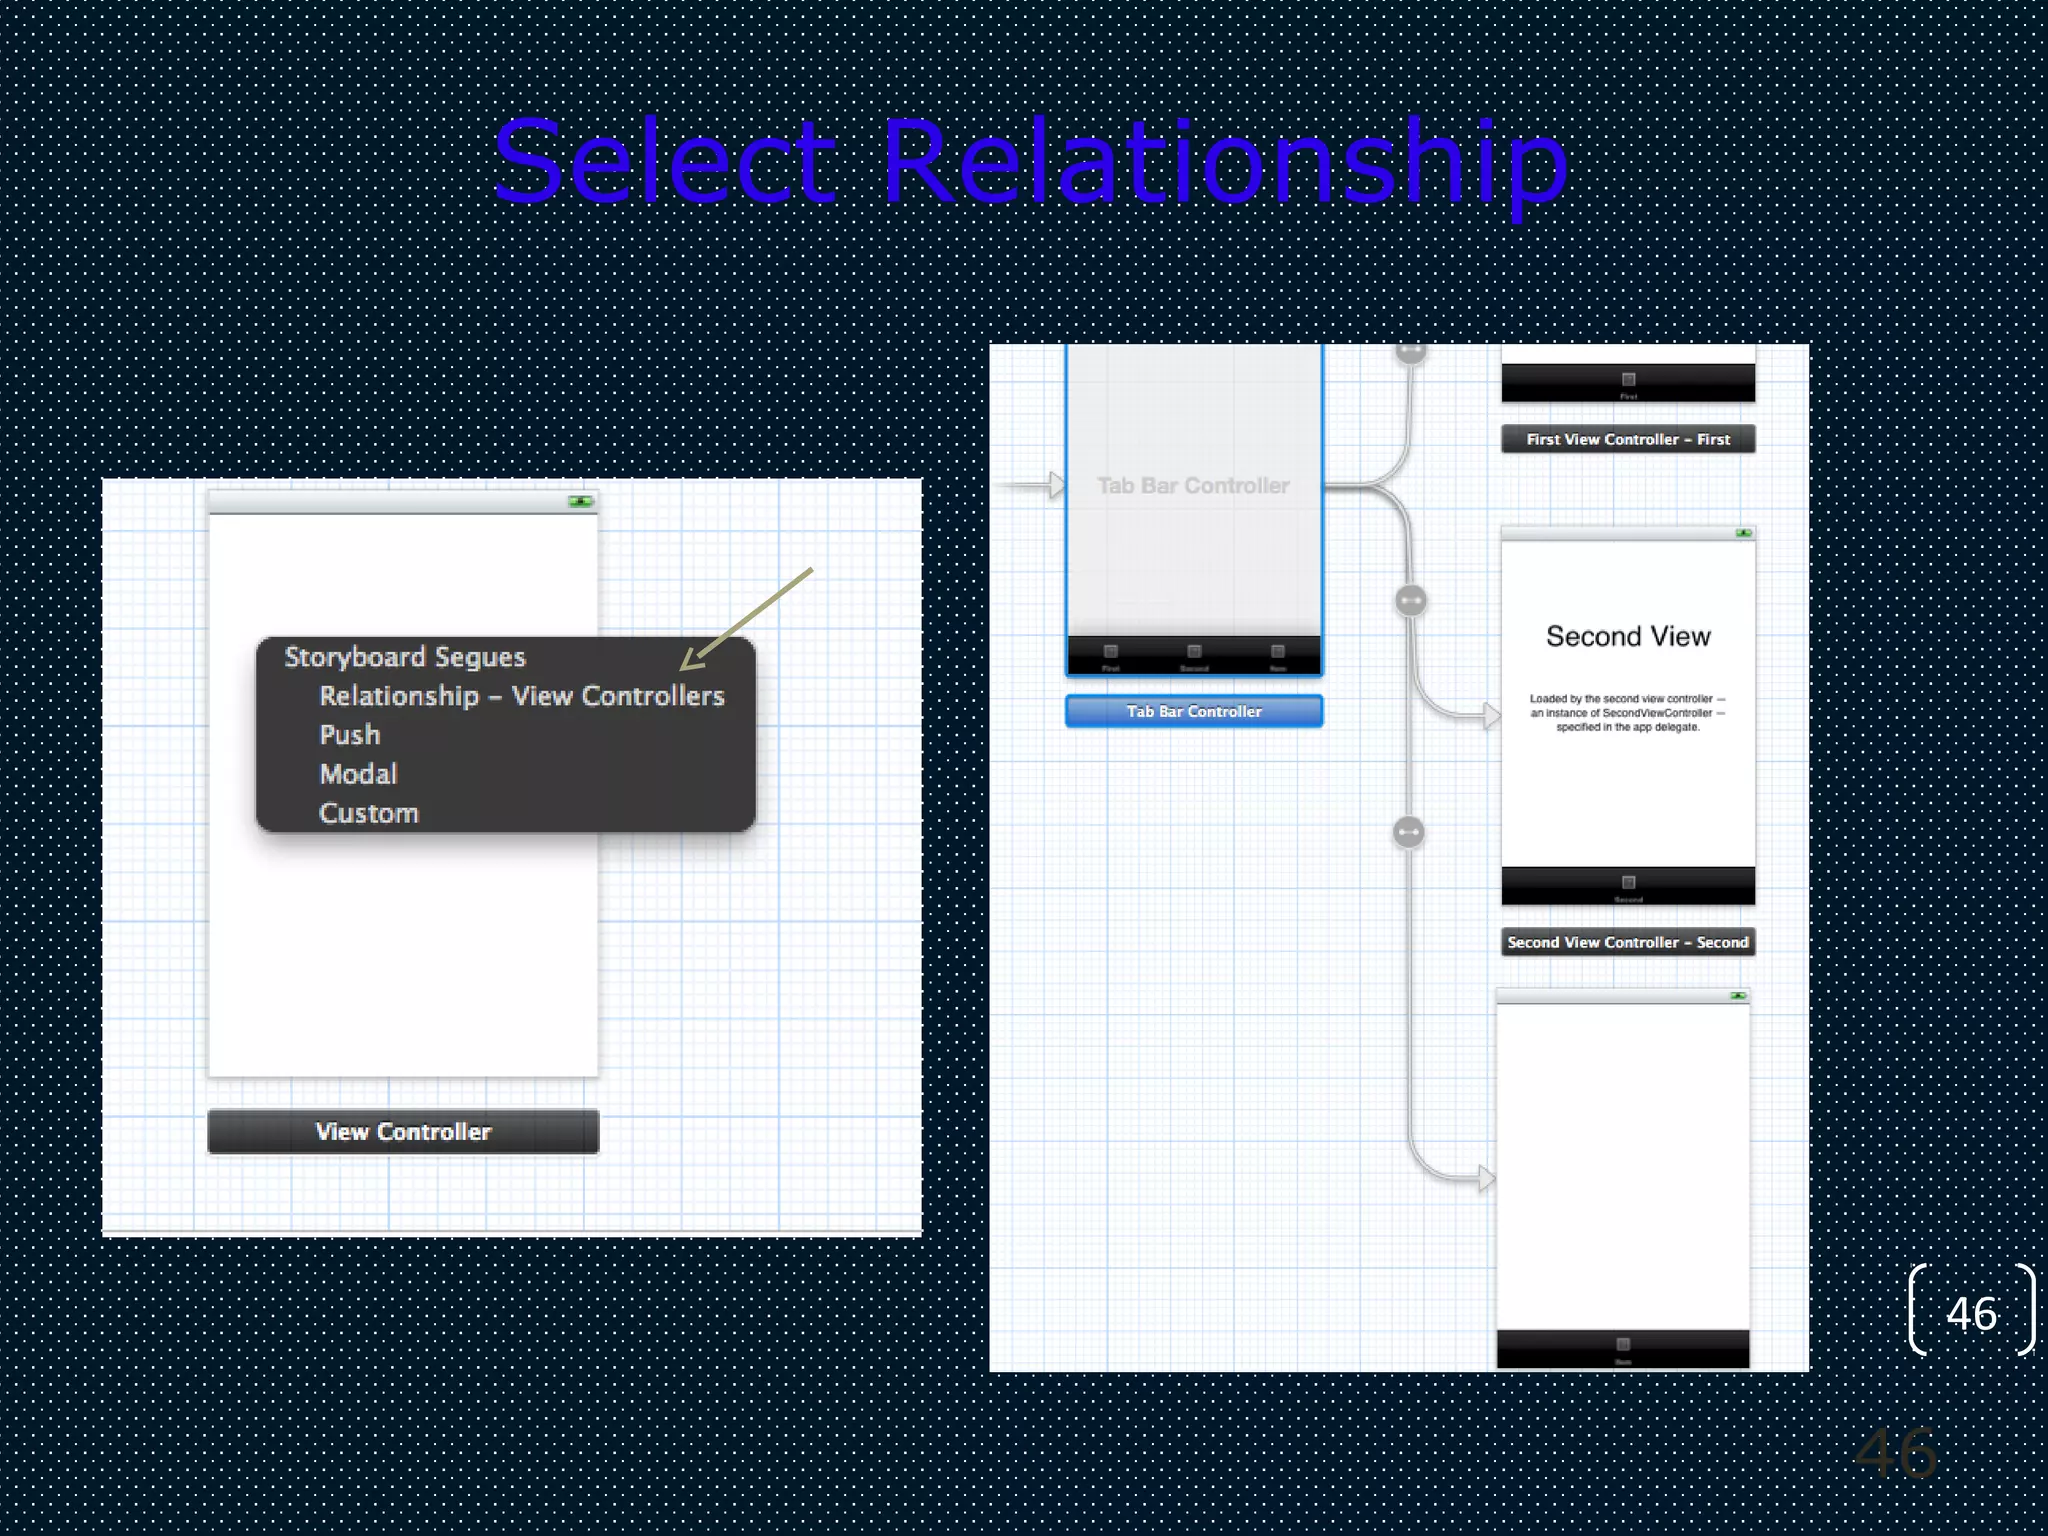Image resolution: width=2048 pixels, height=1536 pixels.
Task: Click the green battery icon on View Controller
Action: pyautogui.click(x=580, y=501)
